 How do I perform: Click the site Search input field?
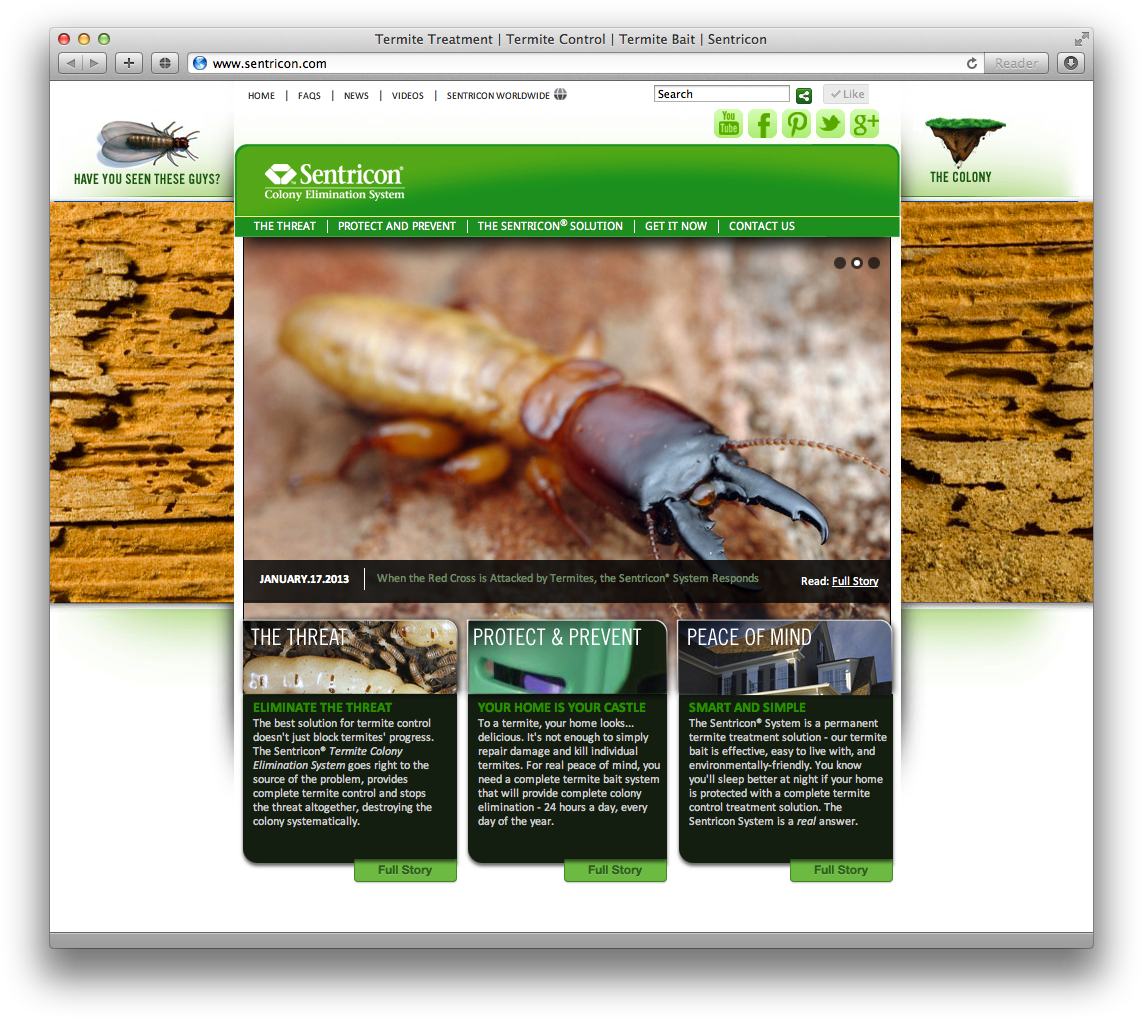pyautogui.click(x=722, y=94)
